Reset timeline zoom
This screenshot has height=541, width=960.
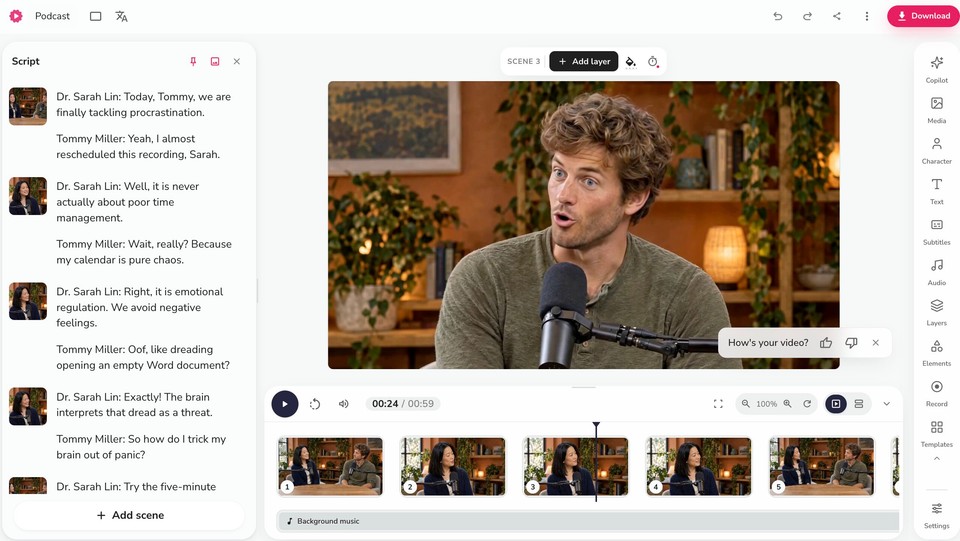point(807,404)
